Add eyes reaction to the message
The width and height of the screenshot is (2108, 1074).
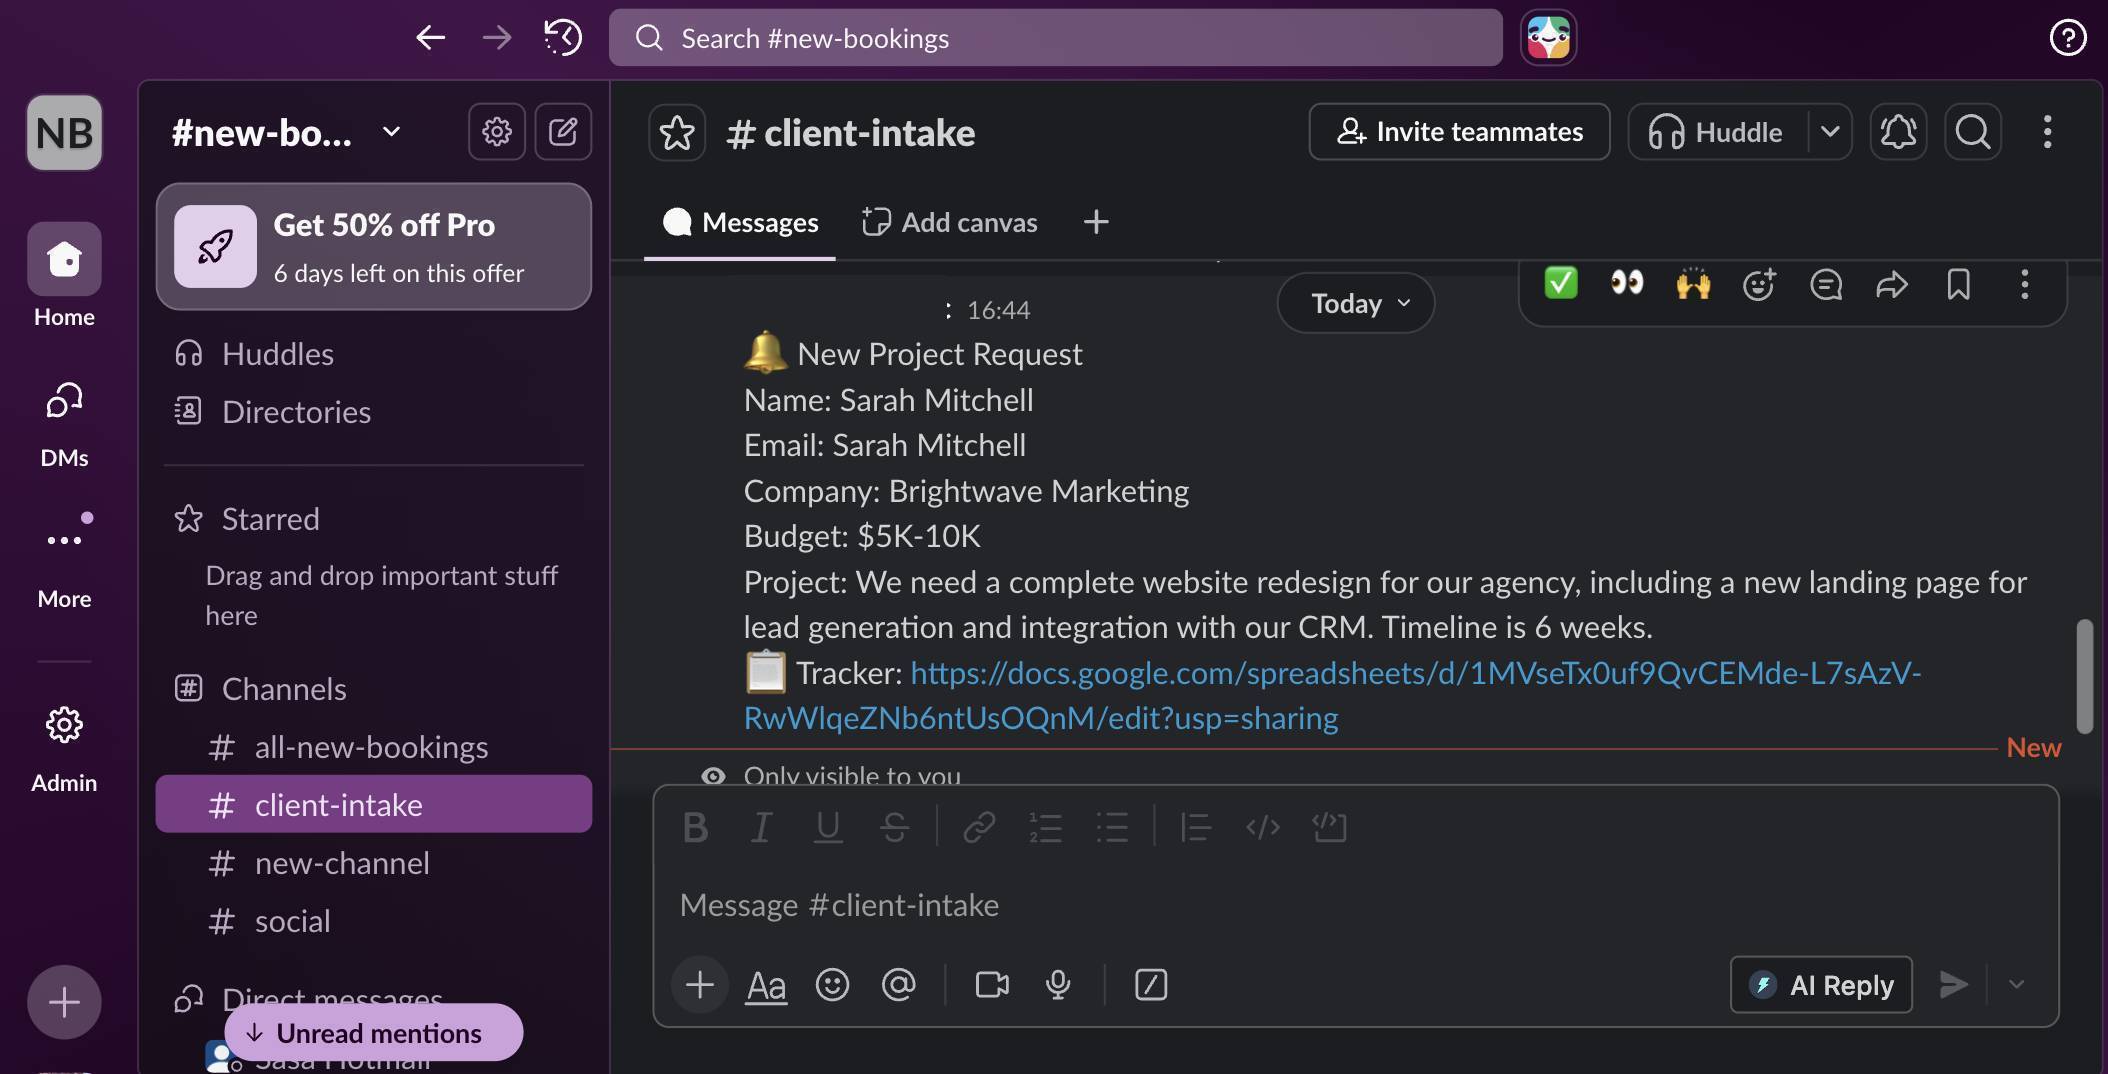1626,284
